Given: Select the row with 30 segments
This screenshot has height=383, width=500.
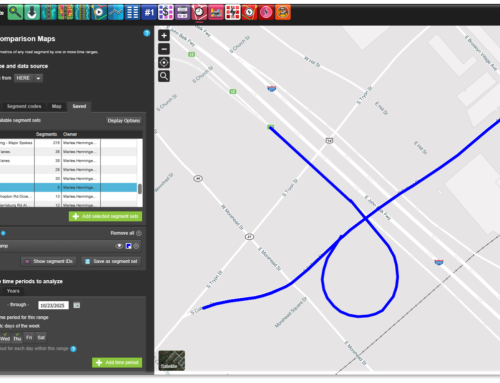Looking at the screenshot, I should pyautogui.click(x=68, y=179).
